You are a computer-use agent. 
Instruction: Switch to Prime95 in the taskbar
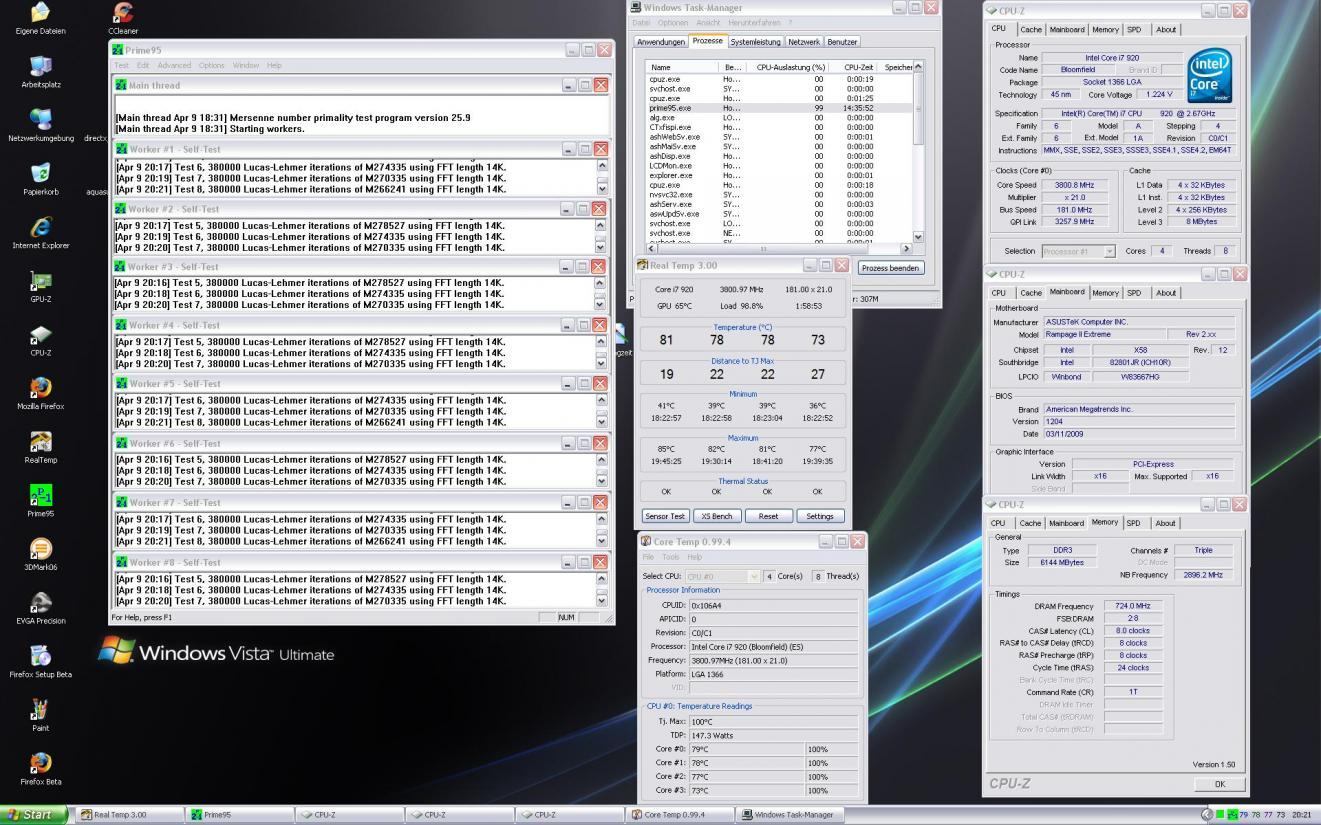click(241, 815)
